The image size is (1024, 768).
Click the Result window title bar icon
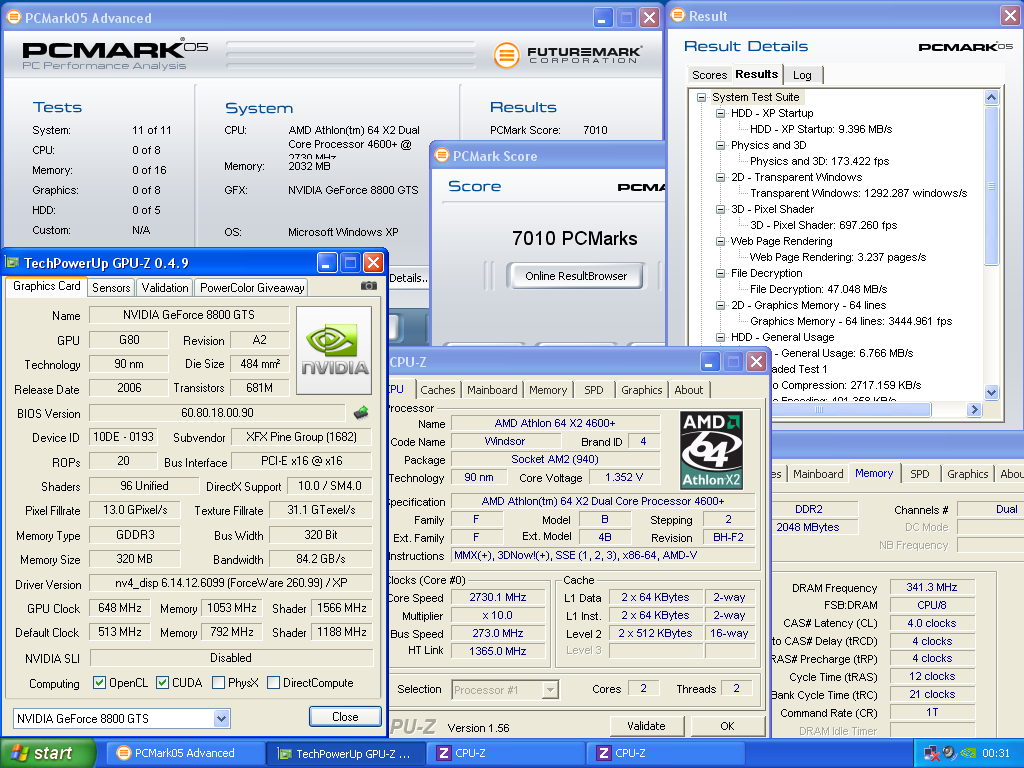point(679,16)
